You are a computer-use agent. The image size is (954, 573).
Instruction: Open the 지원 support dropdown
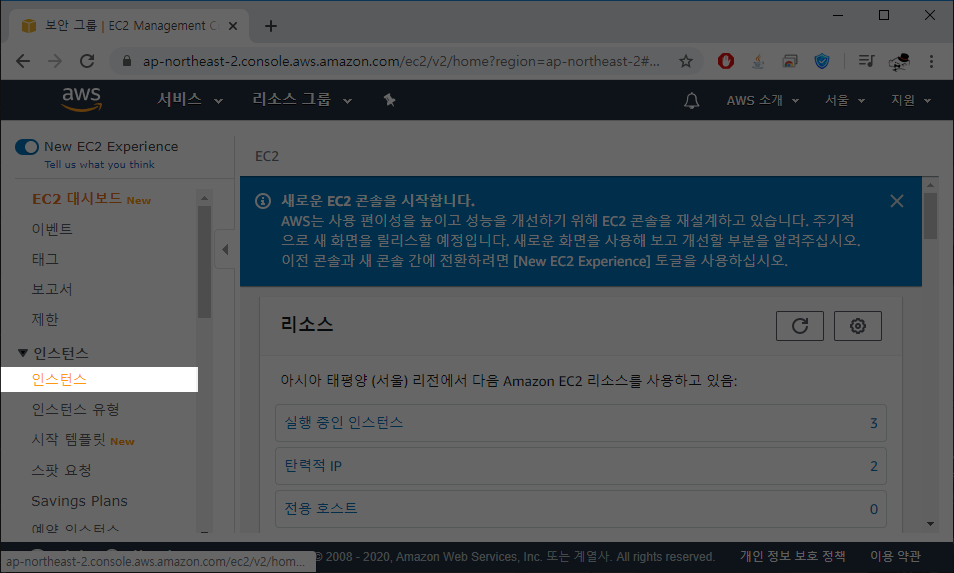tap(911, 100)
